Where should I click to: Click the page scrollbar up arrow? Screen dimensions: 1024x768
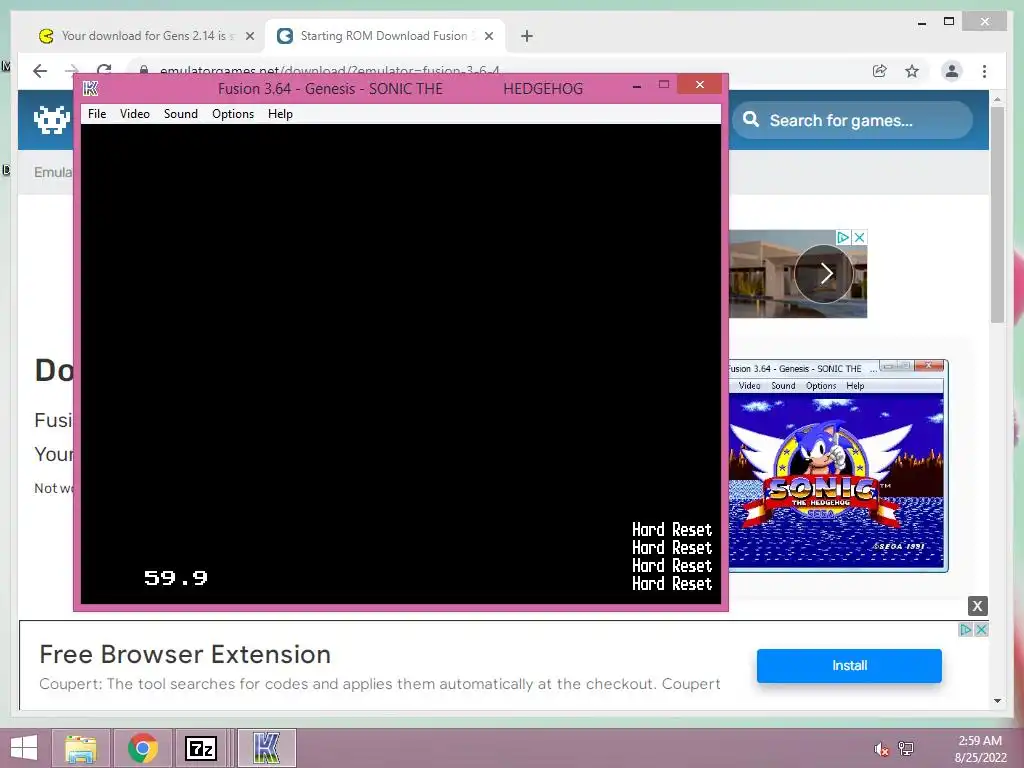tap(997, 99)
